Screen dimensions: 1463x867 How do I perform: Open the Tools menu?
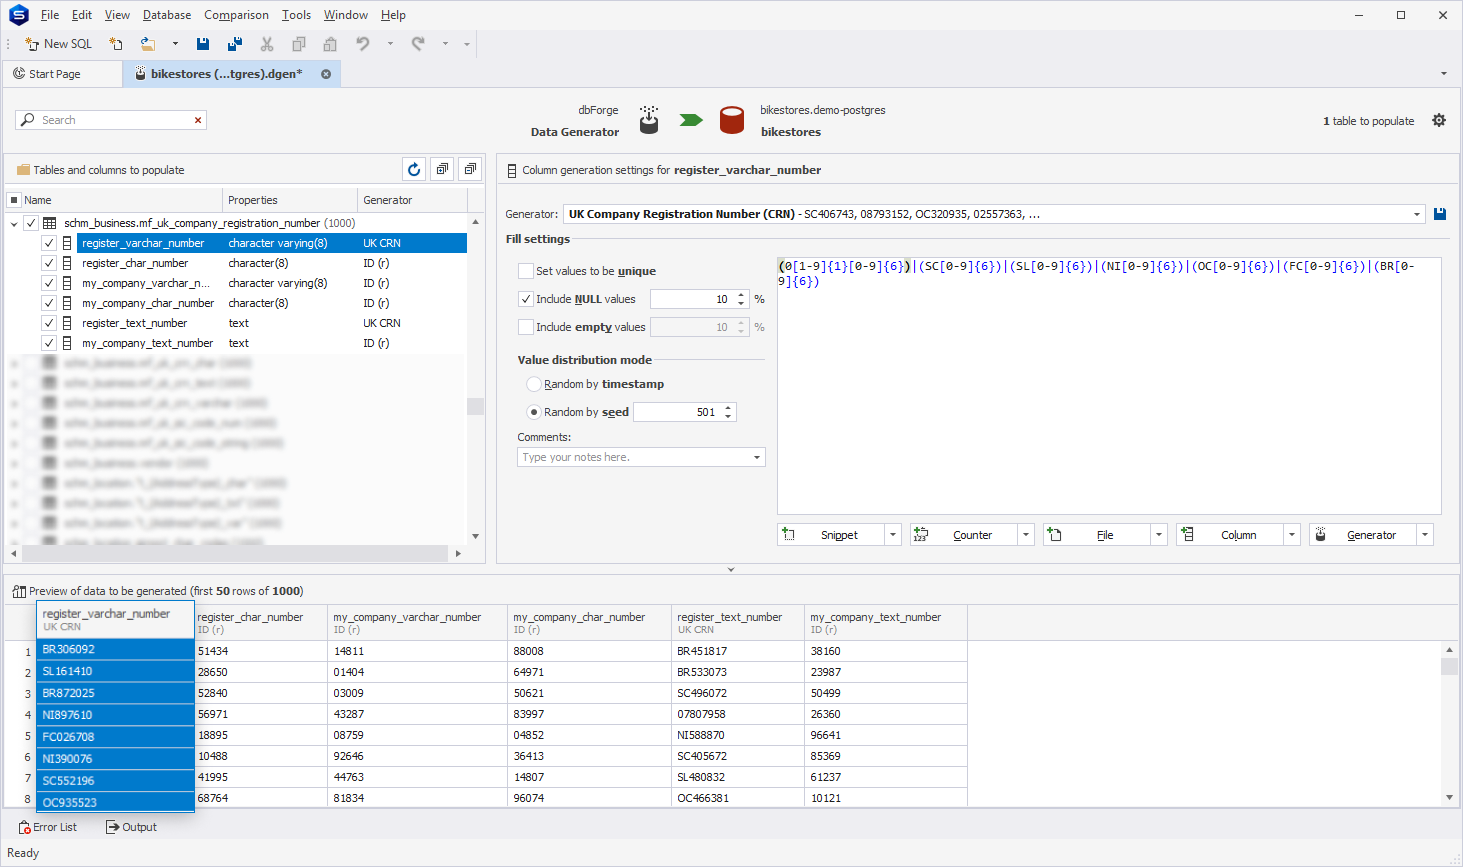(x=296, y=15)
